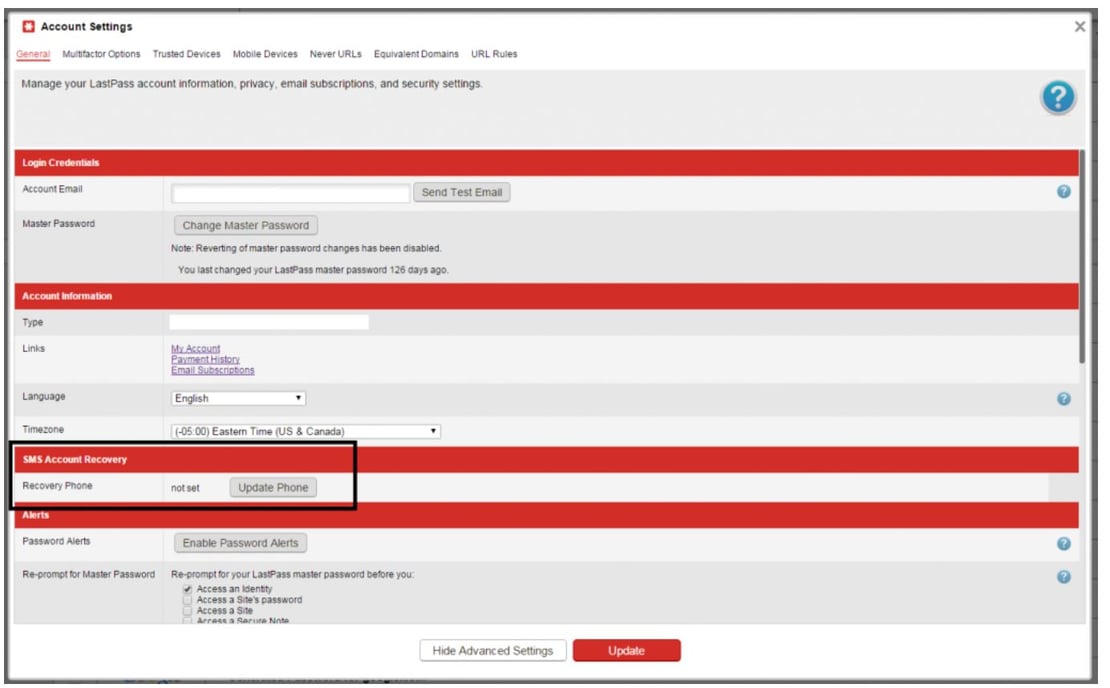Click the Recovery Phone label
Screen dimensions: 1110x688
[x=57, y=486]
